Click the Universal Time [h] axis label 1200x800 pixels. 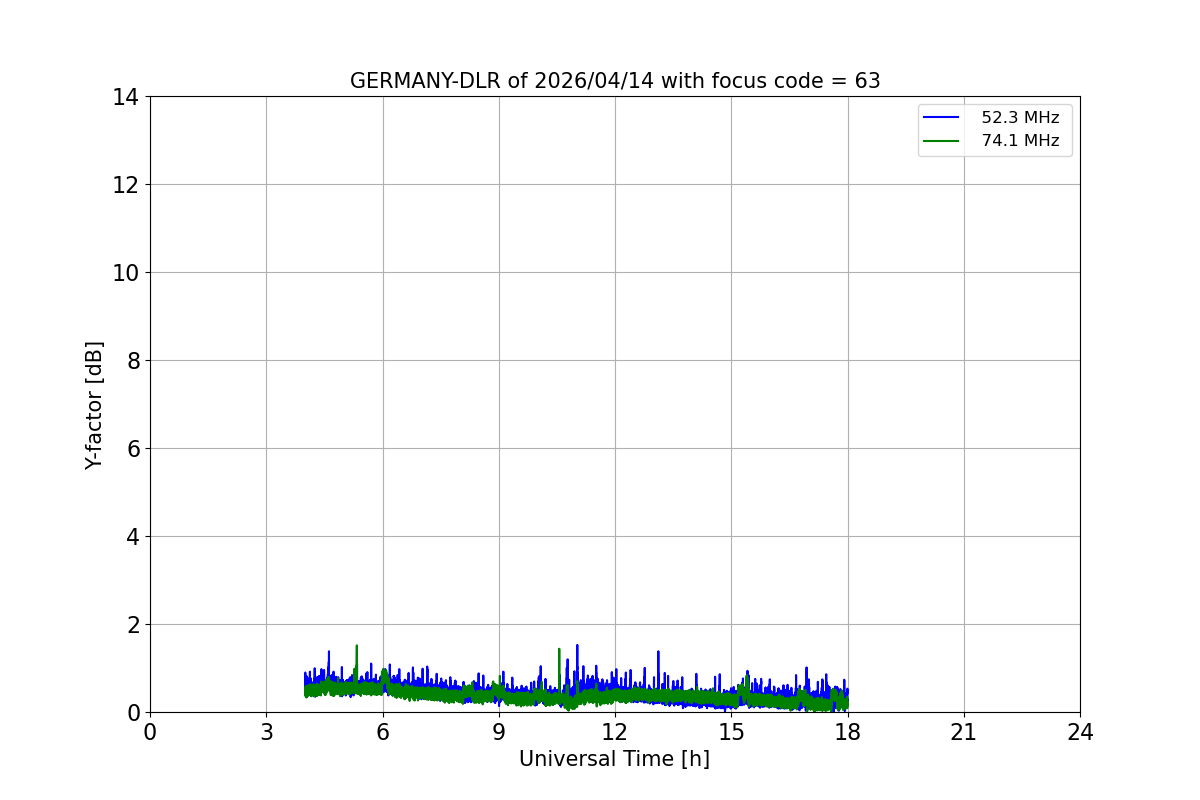point(614,759)
